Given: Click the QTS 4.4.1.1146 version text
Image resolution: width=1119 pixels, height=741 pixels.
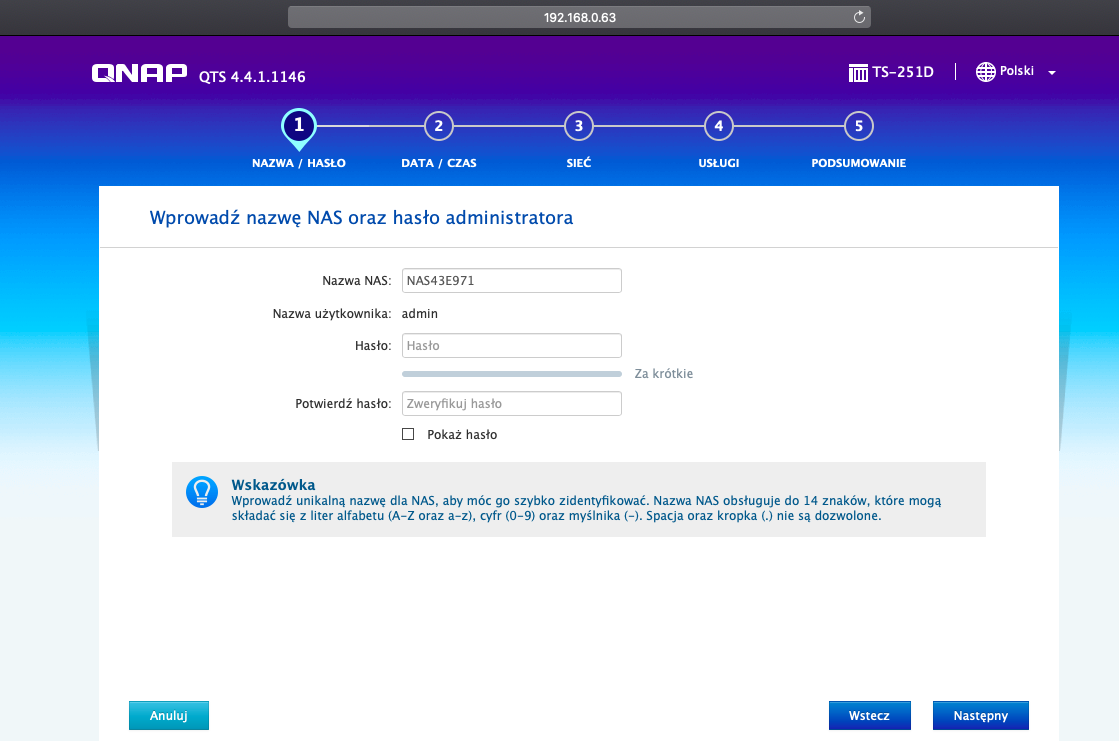Looking at the screenshot, I should point(252,76).
